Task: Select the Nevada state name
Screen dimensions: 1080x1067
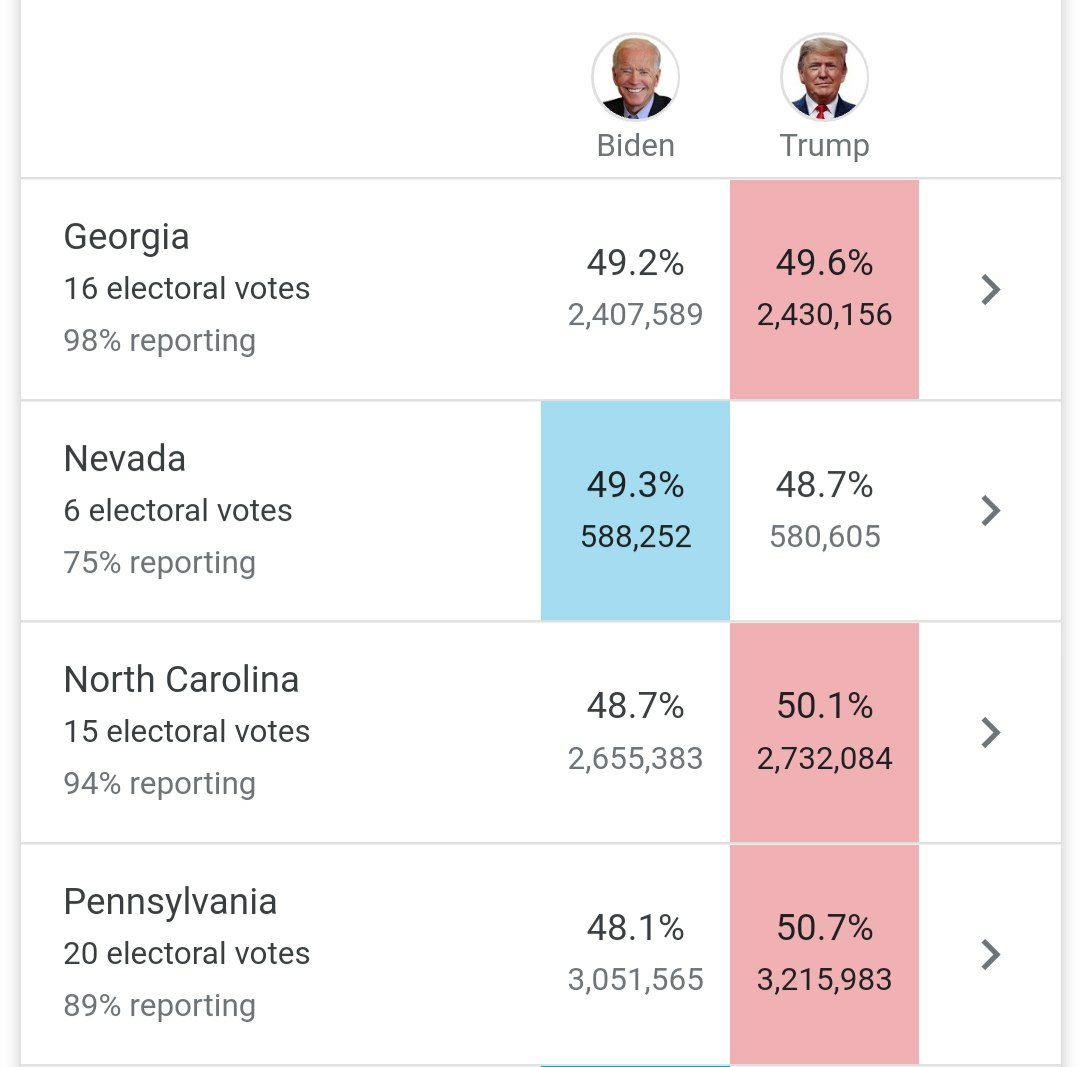Action: (x=124, y=459)
